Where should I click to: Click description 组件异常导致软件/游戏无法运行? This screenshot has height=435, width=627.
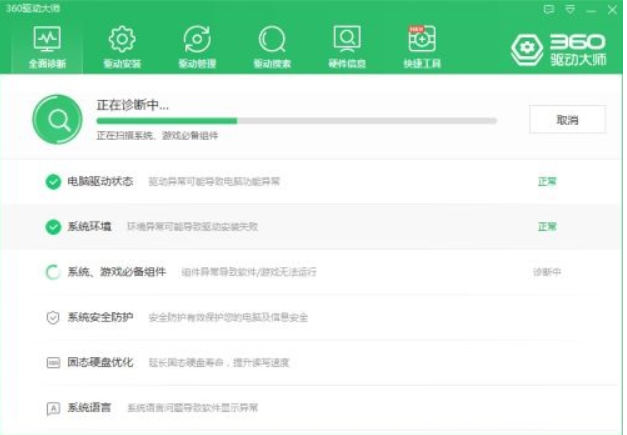249,272
